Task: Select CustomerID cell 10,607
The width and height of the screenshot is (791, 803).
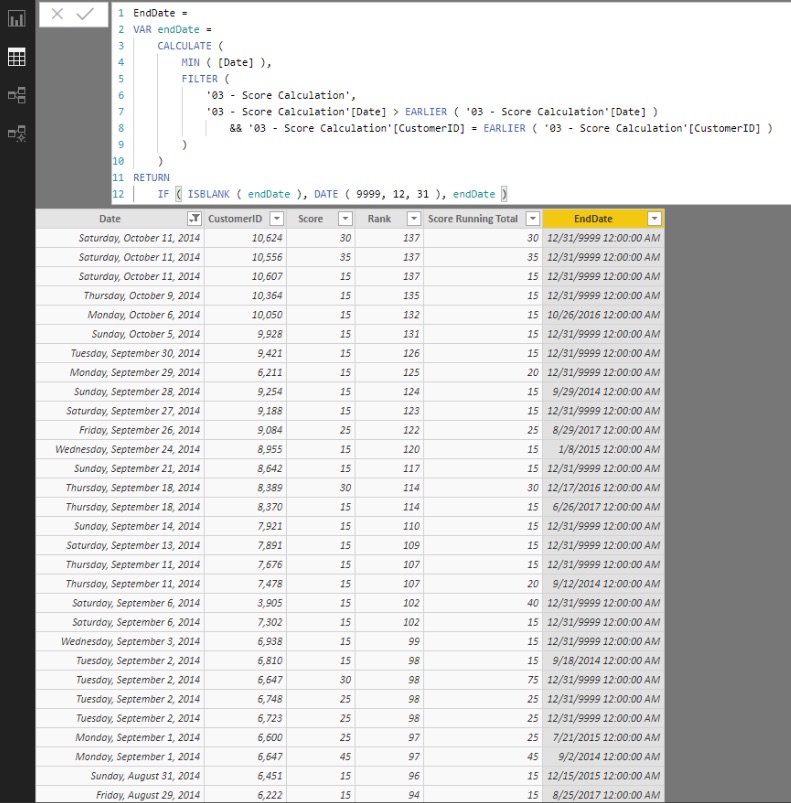Action: point(245,277)
